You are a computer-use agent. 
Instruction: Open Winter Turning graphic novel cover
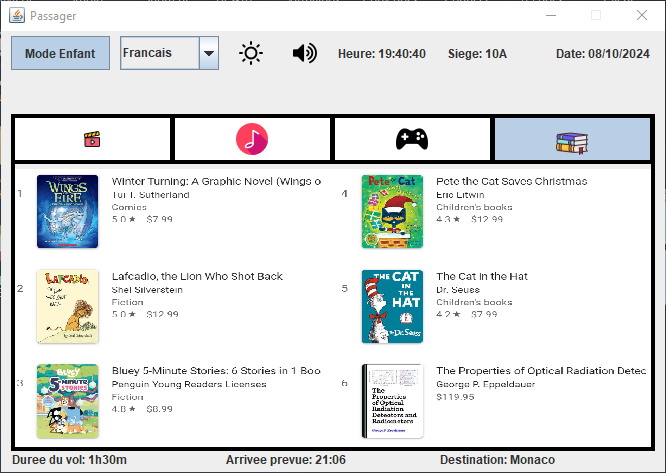tap(67, 212)
